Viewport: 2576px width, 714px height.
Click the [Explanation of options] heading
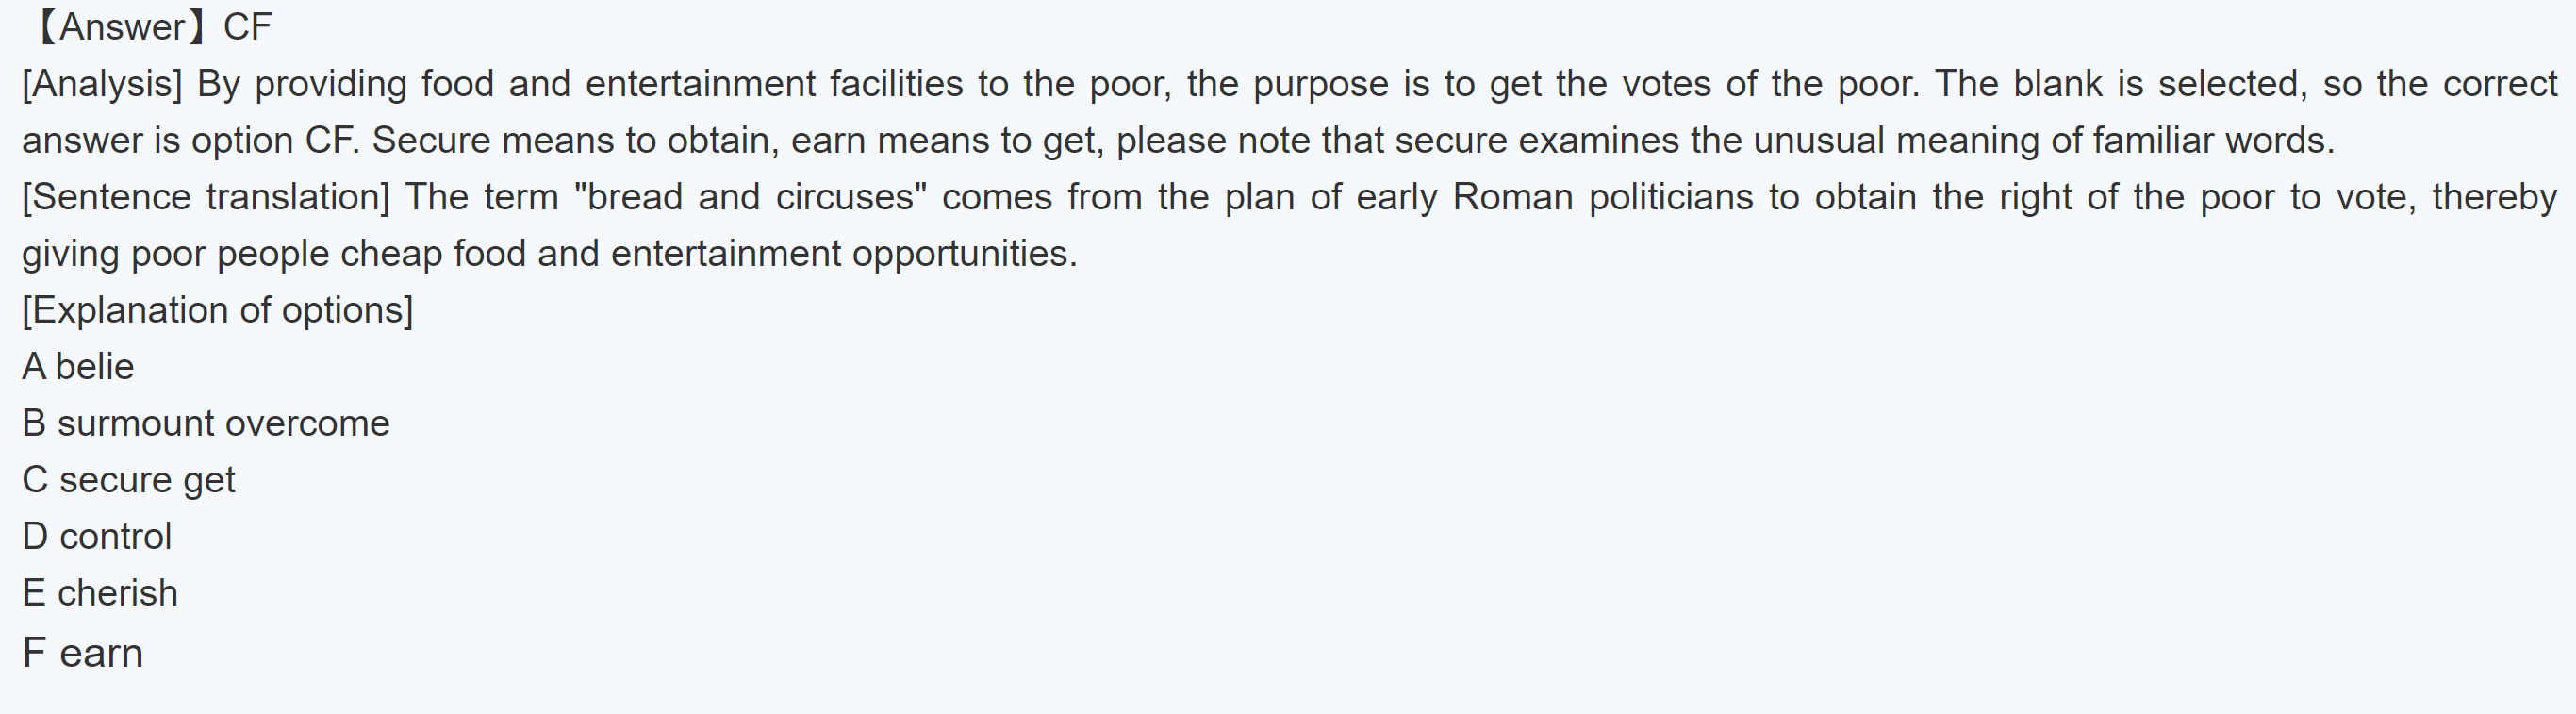point(217,310)
